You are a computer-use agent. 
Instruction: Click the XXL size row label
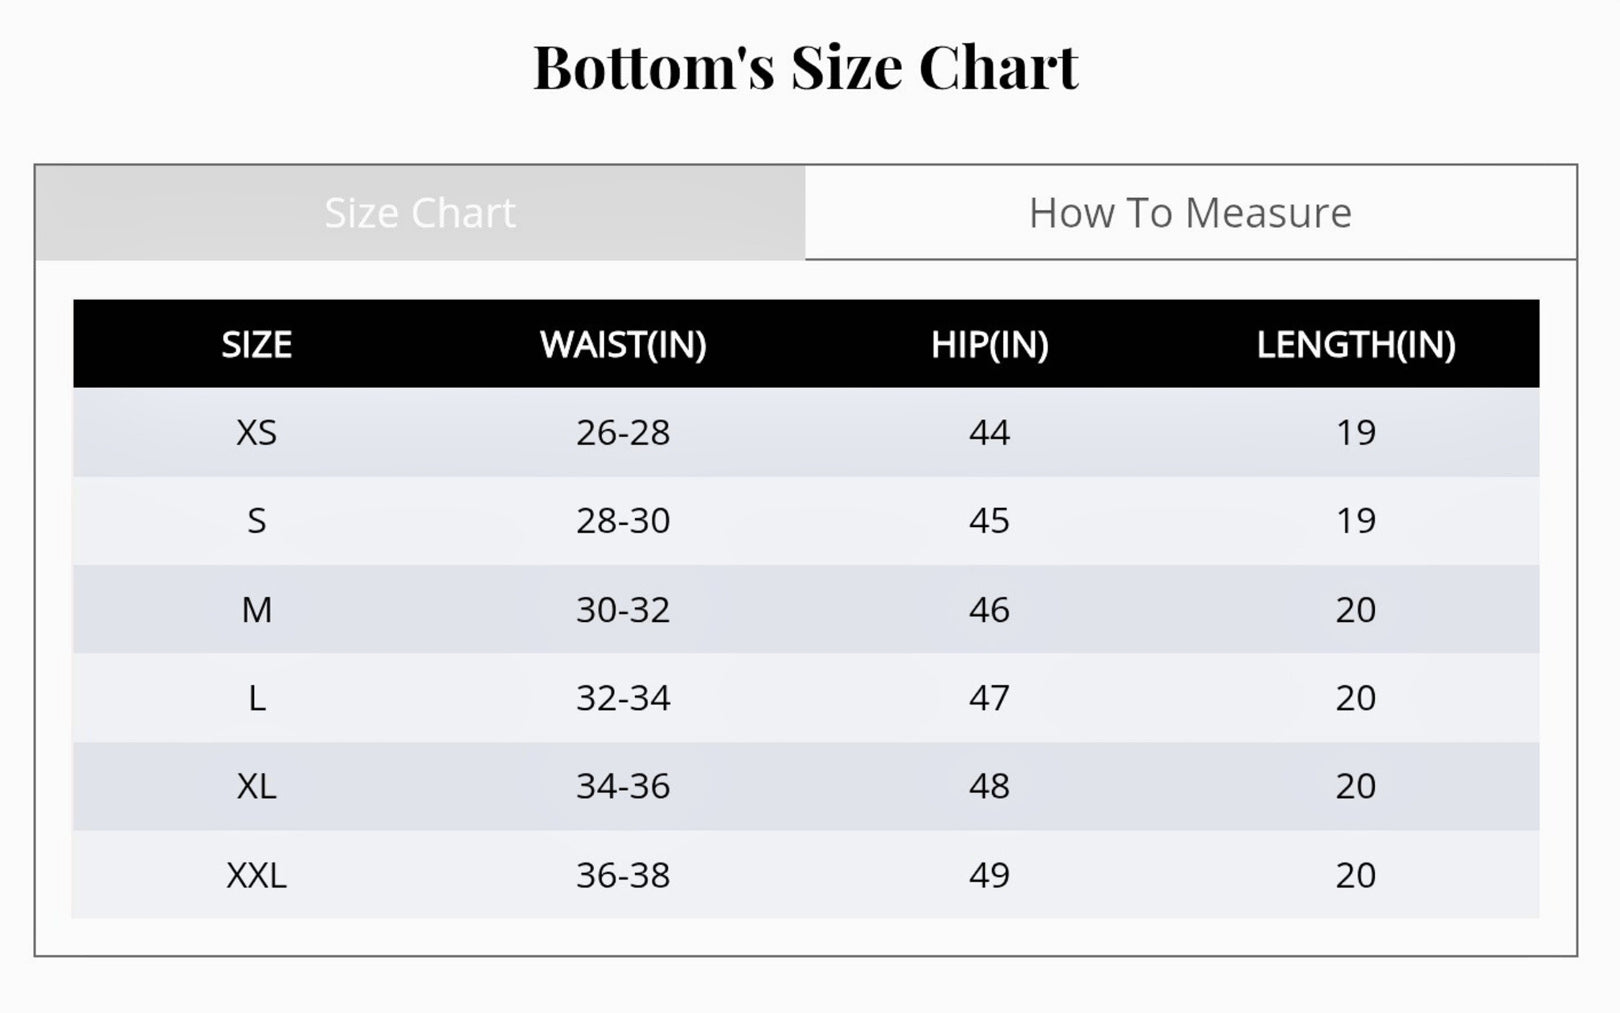pos(257,876)
